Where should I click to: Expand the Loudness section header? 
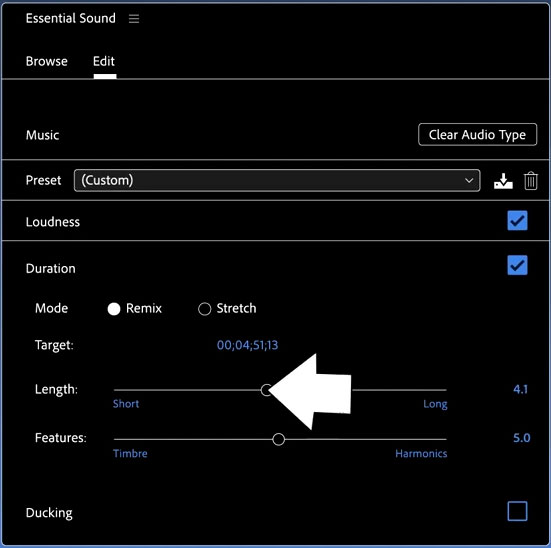coord(53,222)
